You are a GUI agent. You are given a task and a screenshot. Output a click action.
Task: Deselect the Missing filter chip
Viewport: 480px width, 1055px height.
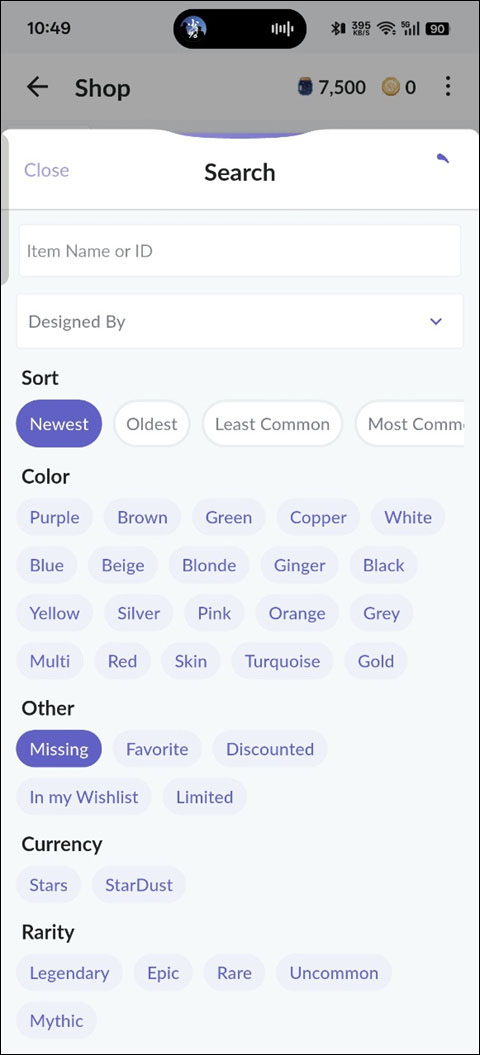pos(59,749)
